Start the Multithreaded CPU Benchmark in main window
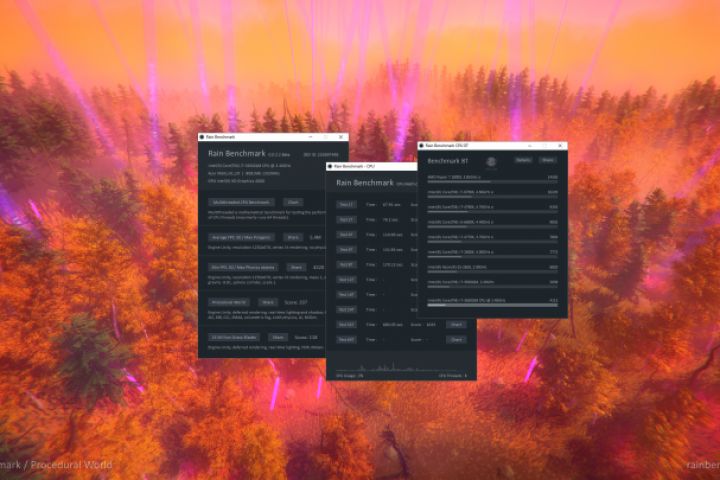Viewport: 720px width, 480px height. (241, 202)
